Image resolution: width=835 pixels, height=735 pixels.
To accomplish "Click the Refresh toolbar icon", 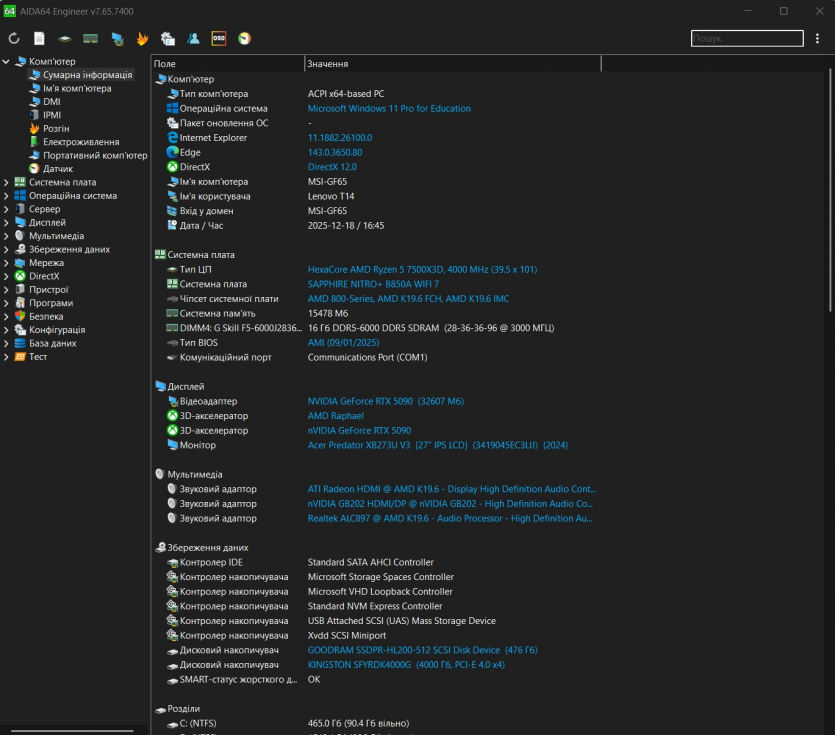I will click(x=14, y=39).
